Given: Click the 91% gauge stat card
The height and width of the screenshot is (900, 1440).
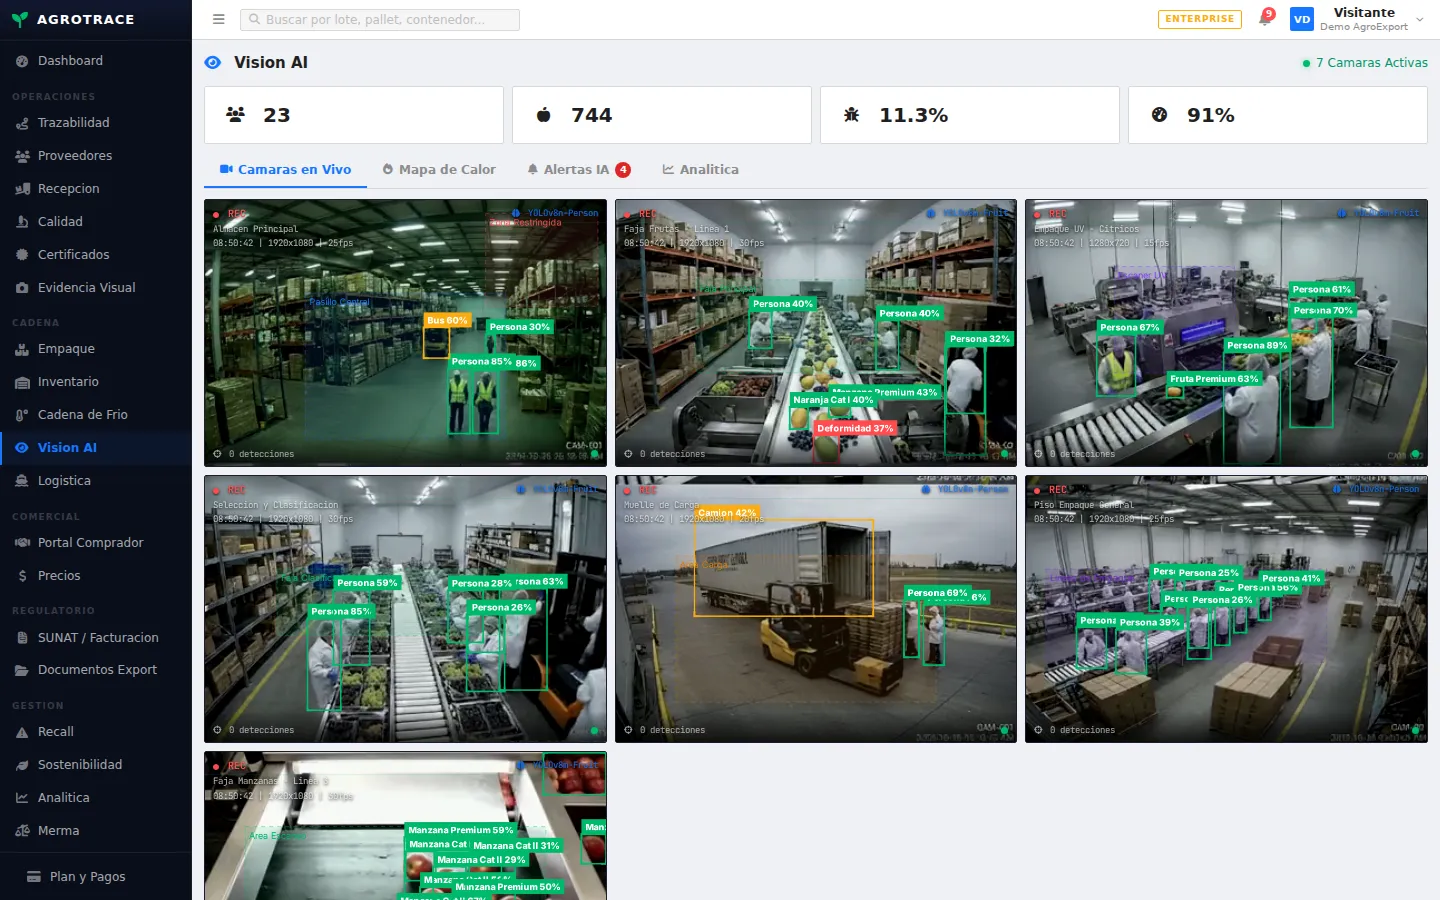Looking at the screenshot, I should click(x=1278, y=115).
